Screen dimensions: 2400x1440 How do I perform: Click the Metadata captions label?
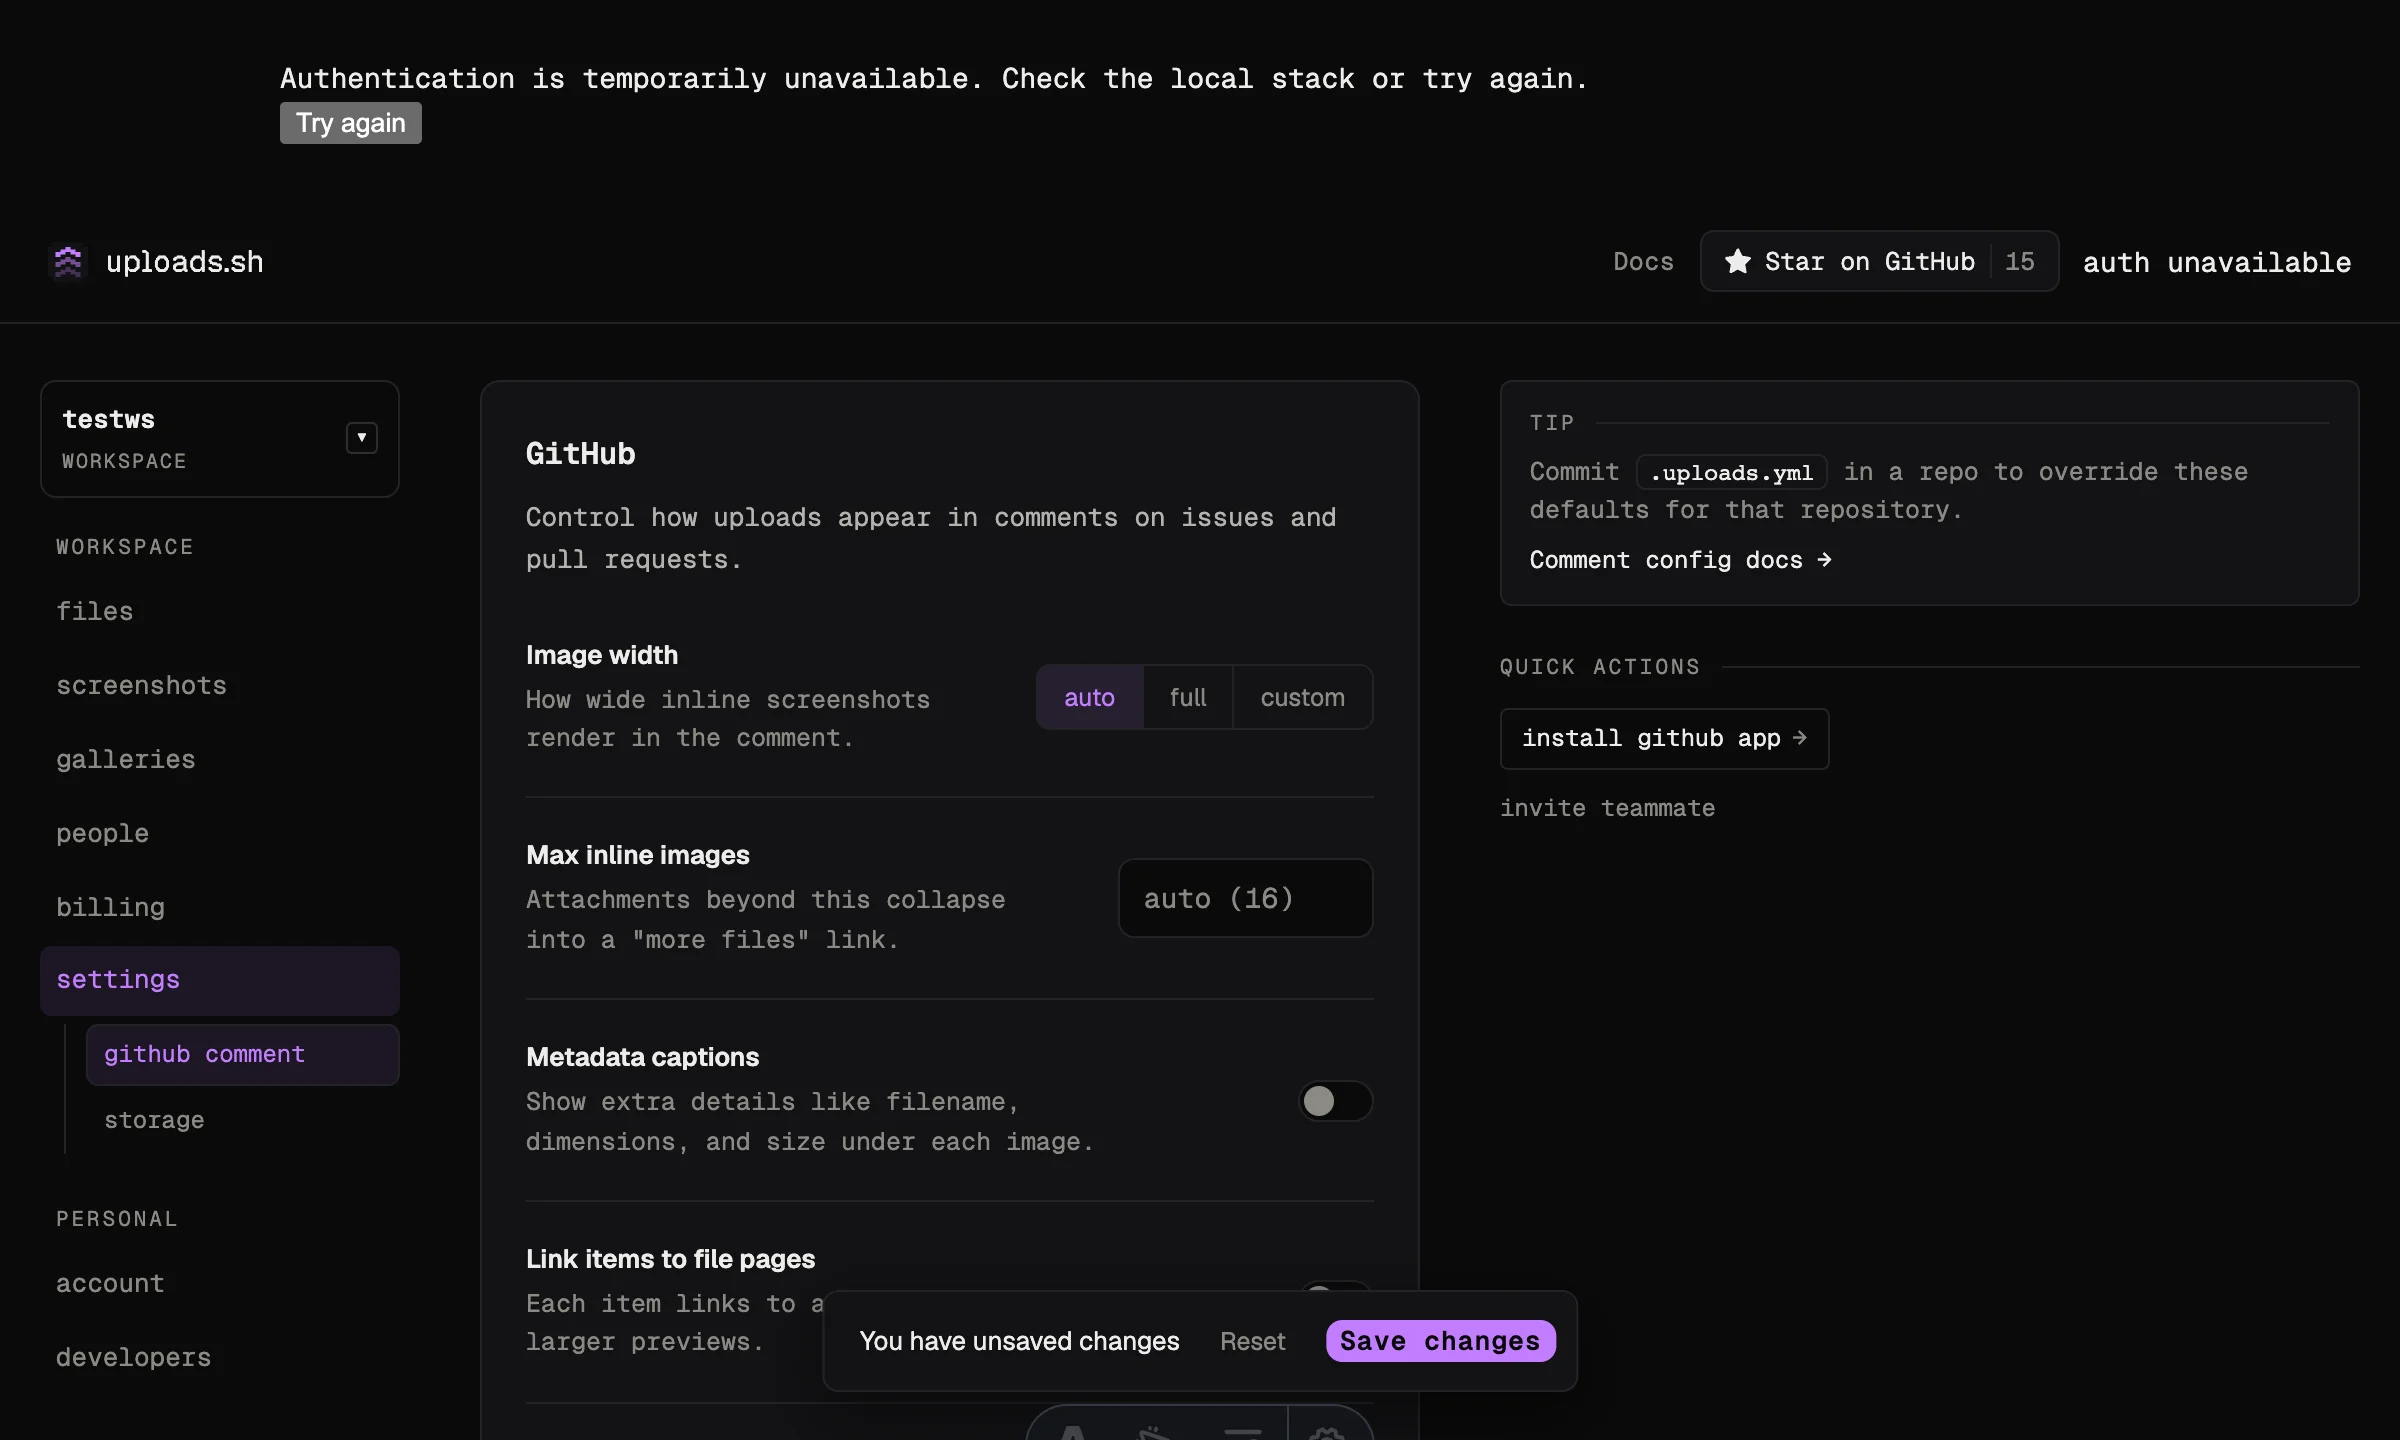(642, 1057)
